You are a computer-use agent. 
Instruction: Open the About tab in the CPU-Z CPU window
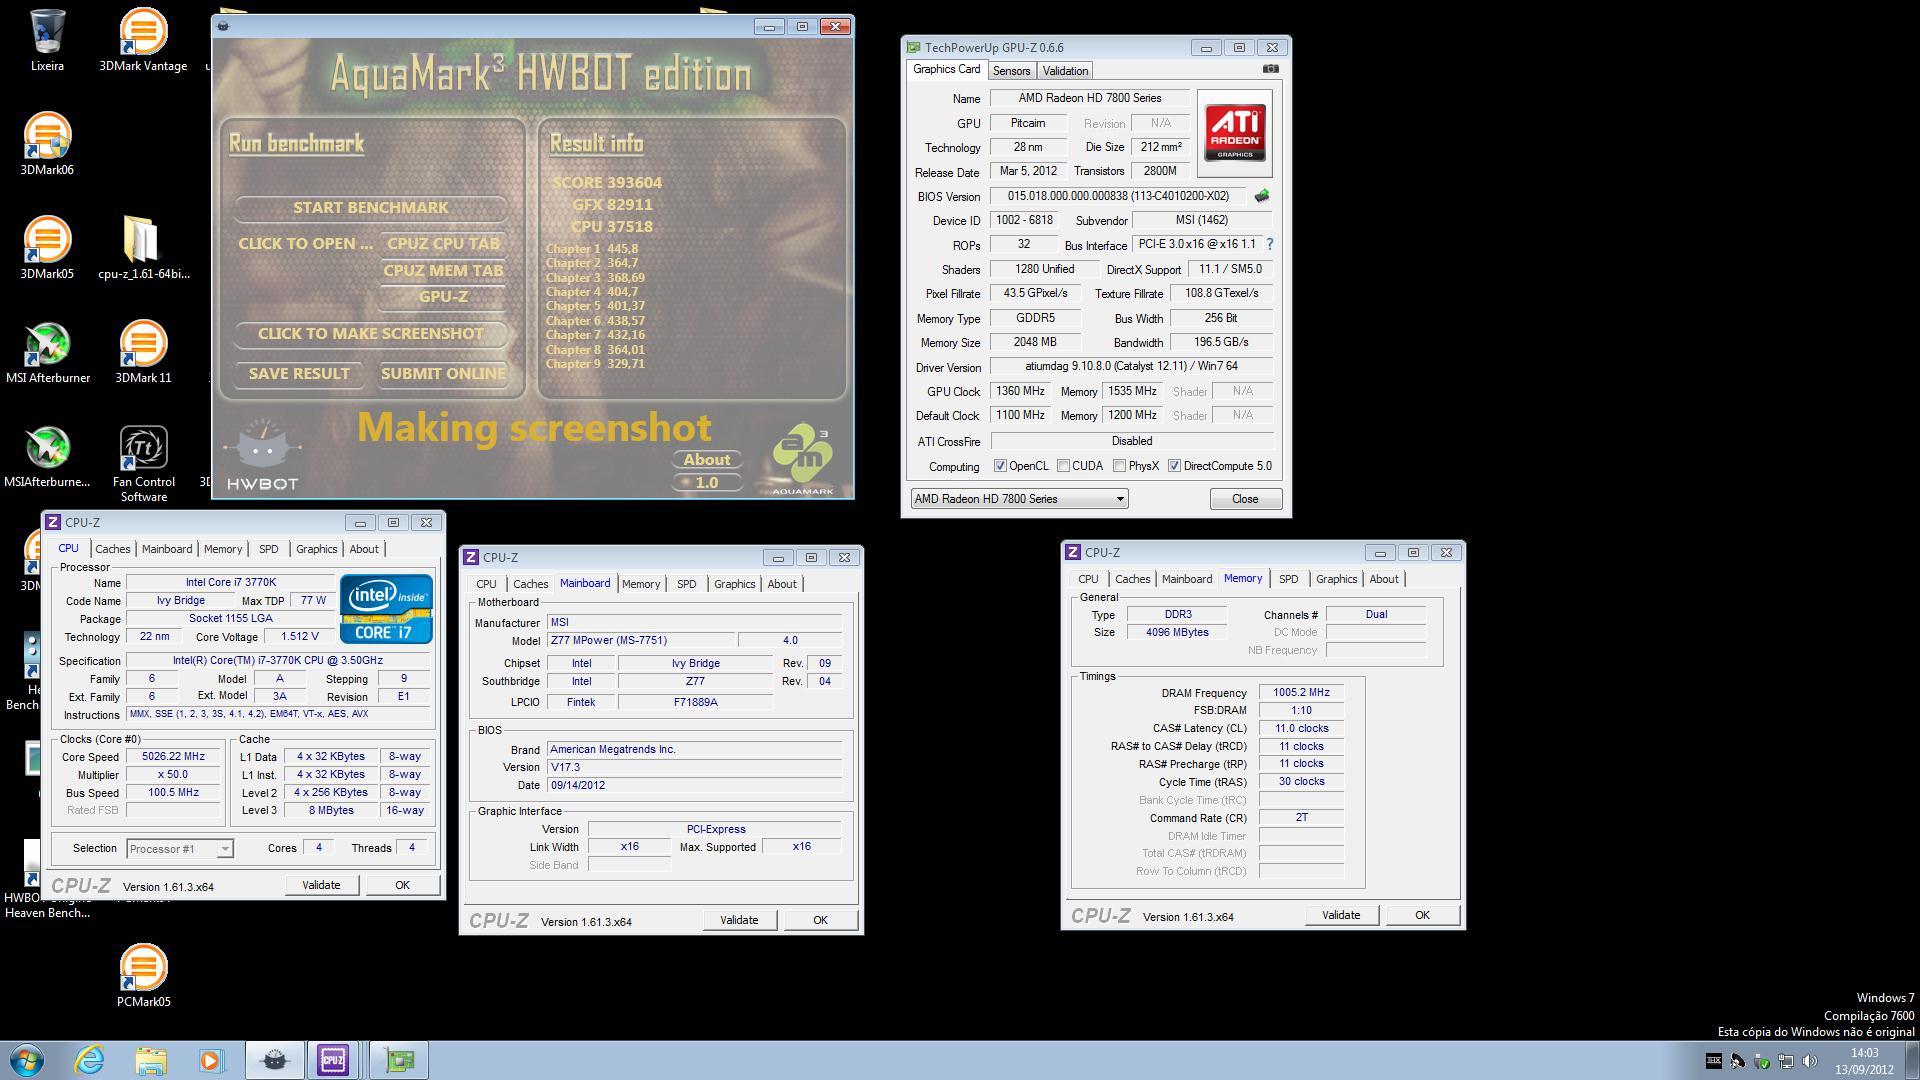click(364, 549)
